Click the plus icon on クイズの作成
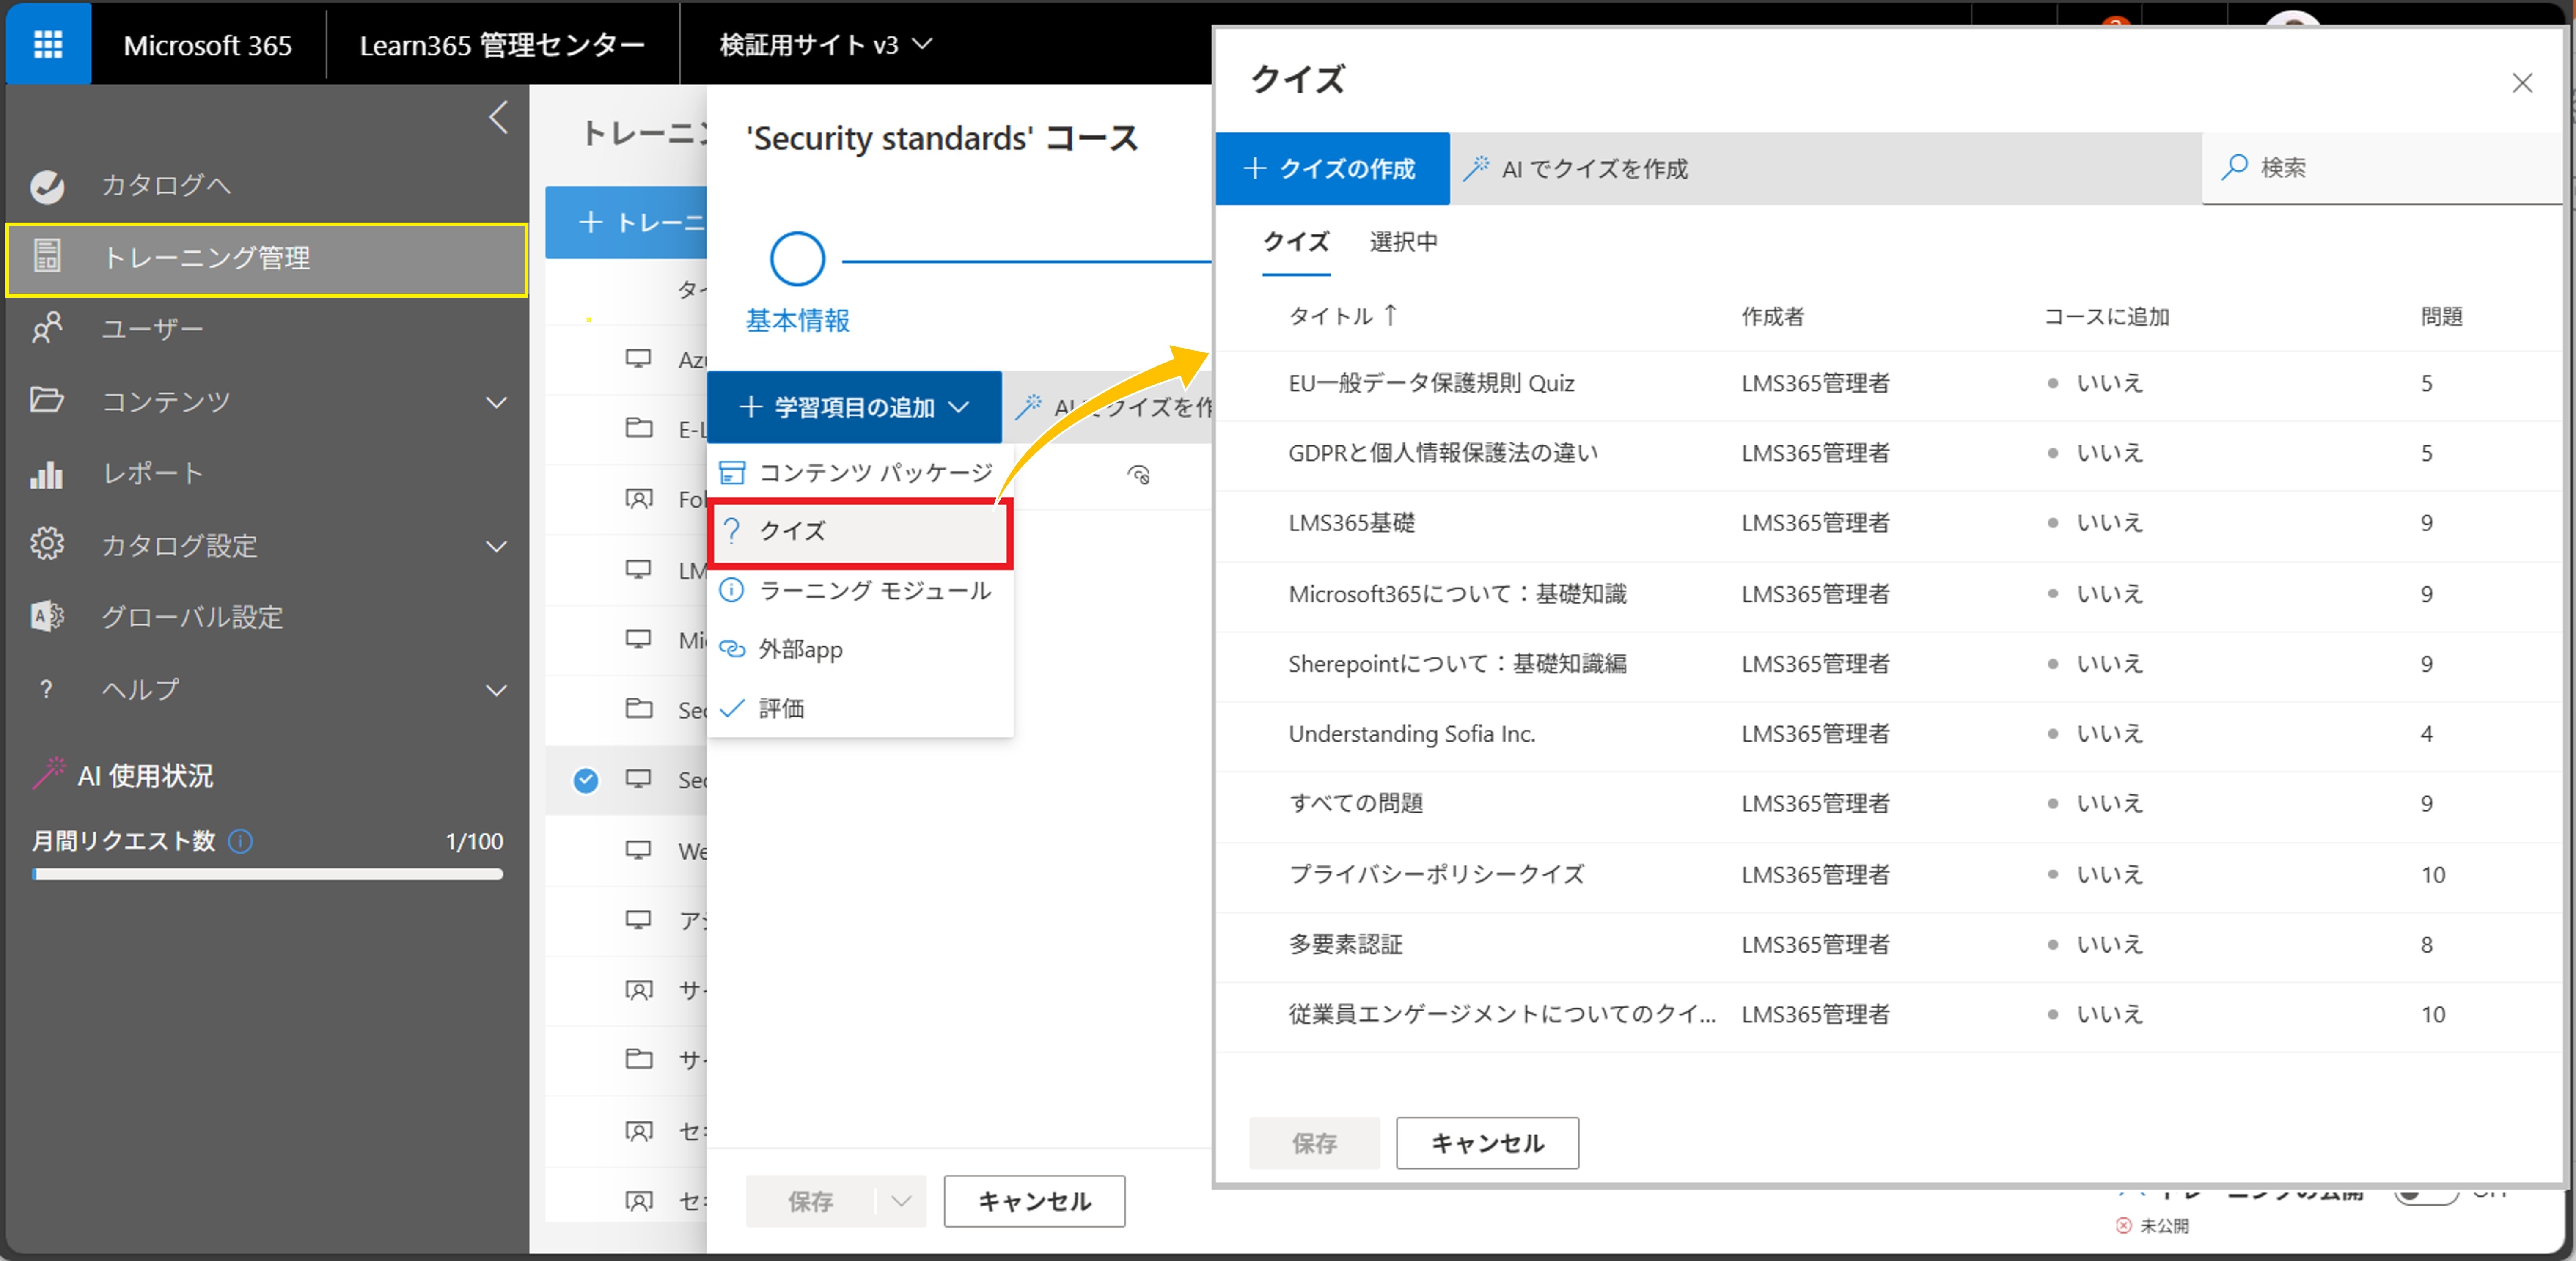The image size is (2576, 1261). [x=1255, y=168]
